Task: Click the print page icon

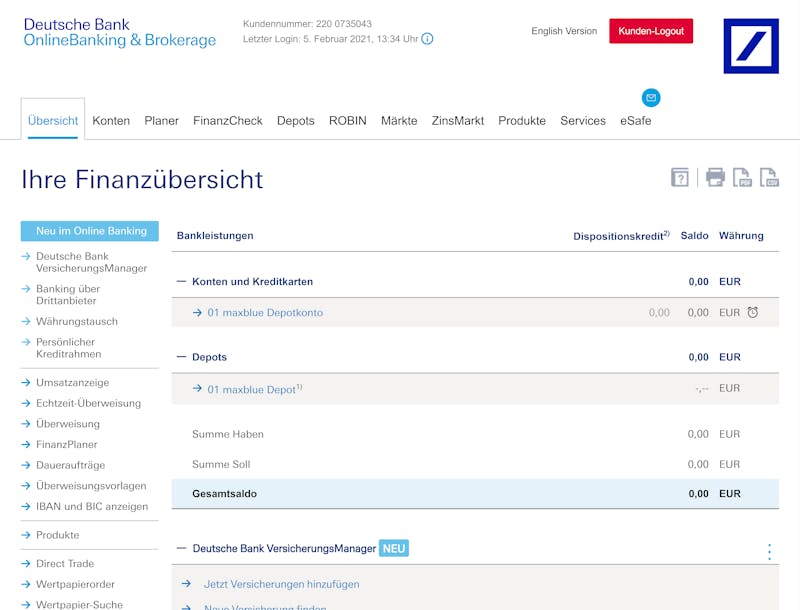Action: click(x=715, y=177)
